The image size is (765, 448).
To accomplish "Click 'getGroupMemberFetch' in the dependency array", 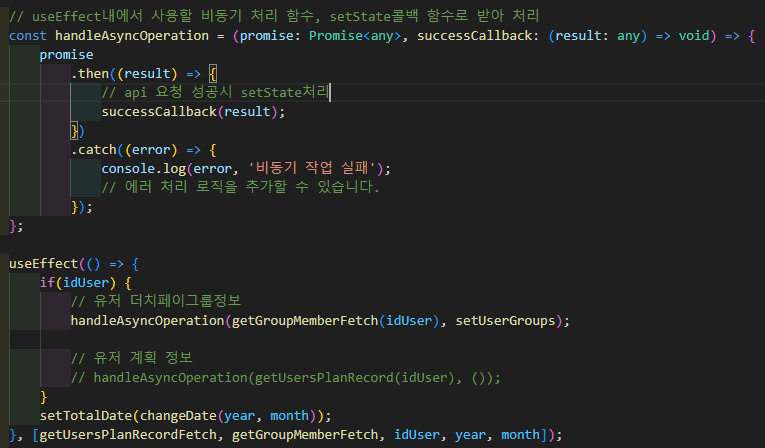I will click(x=305, y=435).
